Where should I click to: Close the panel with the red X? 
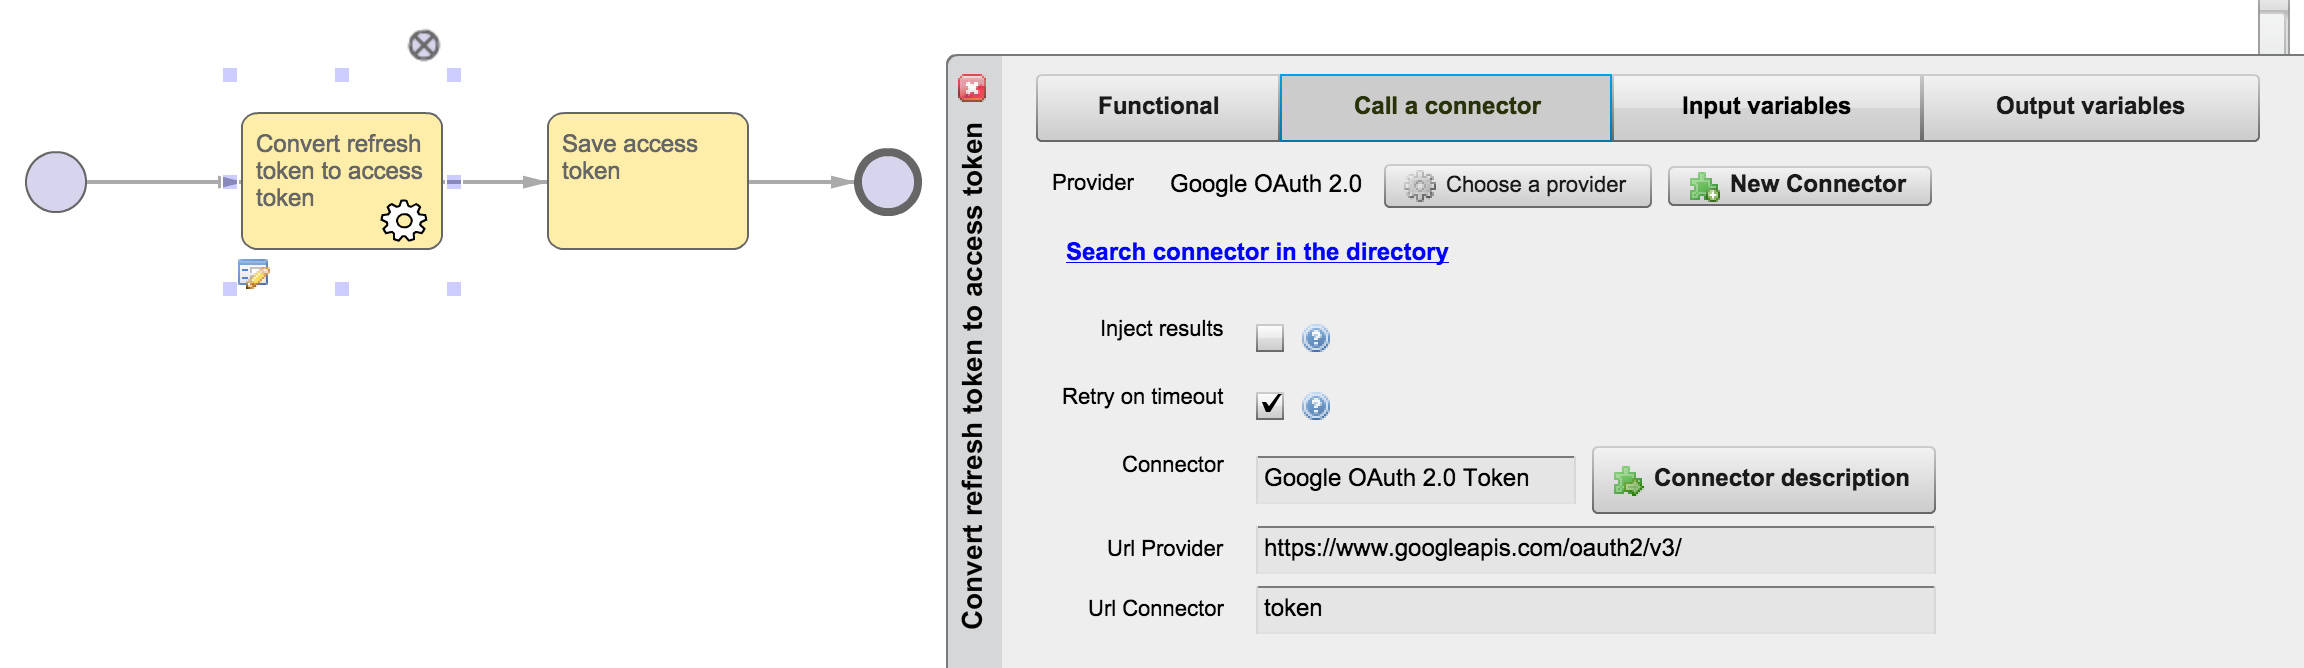972,88
